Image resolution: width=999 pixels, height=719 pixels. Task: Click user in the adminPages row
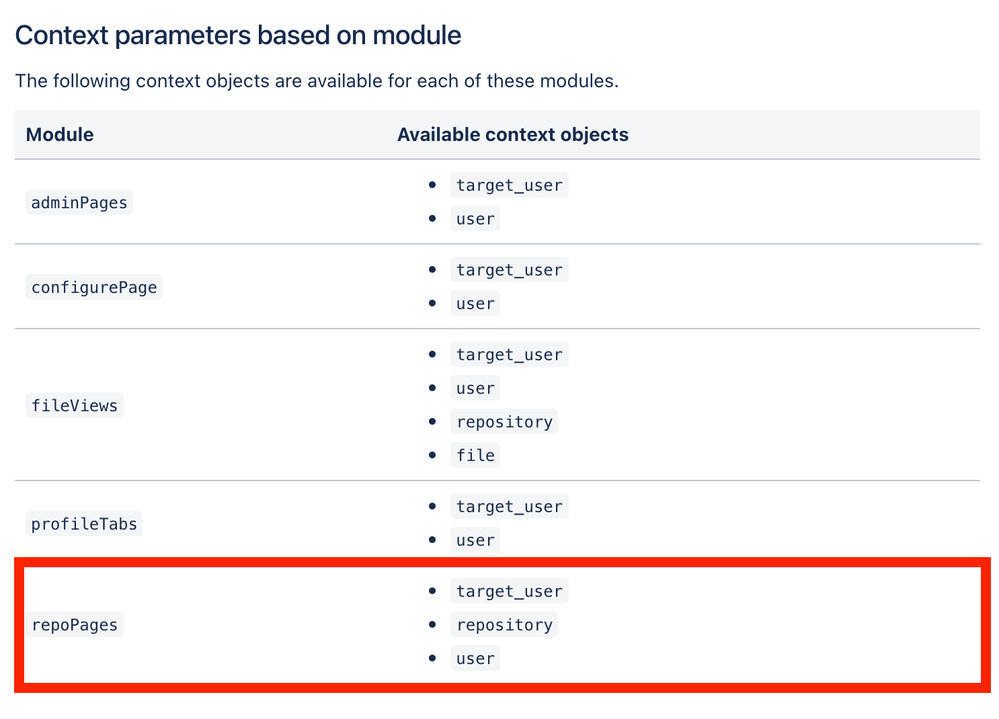[475, 219]
